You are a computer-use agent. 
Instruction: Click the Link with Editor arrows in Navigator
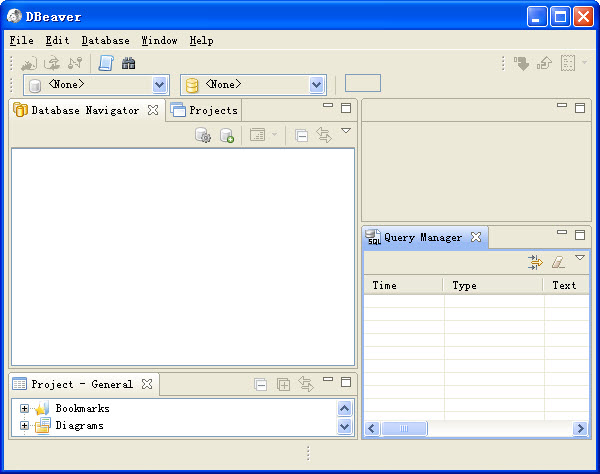(324, 135)
